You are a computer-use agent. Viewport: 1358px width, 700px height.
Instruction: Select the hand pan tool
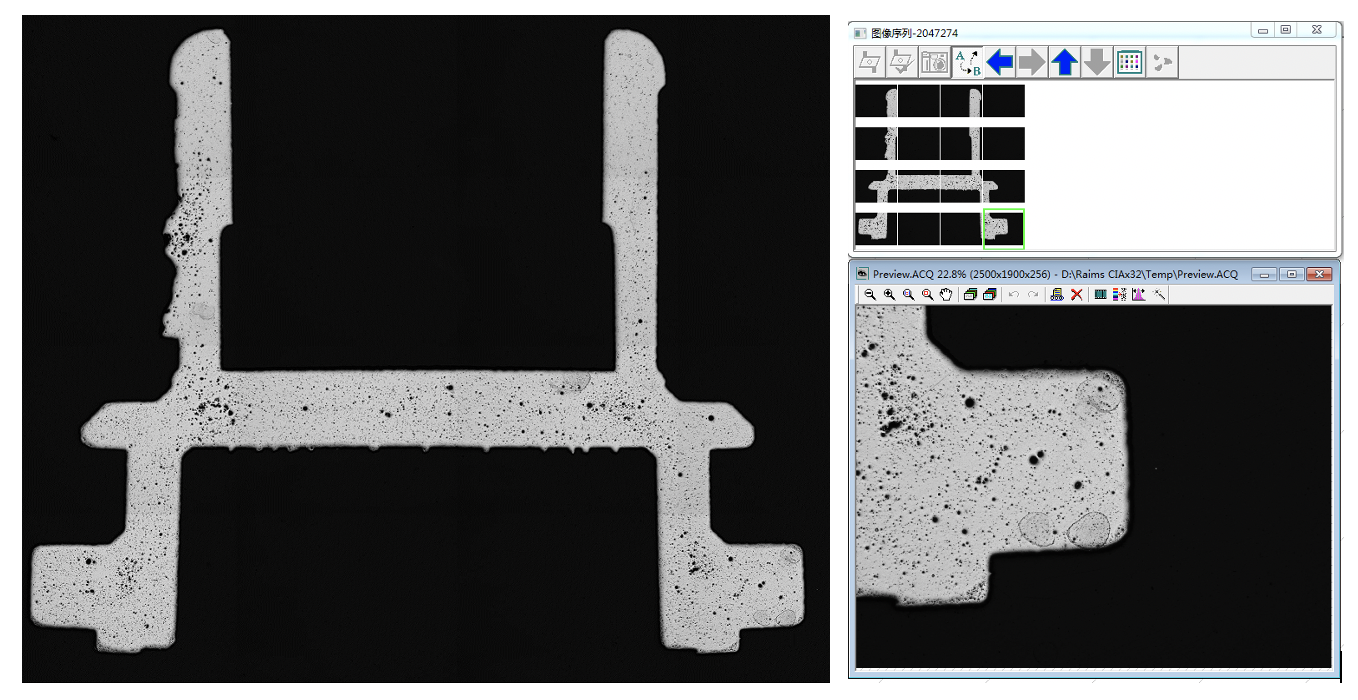pos(946,294)
